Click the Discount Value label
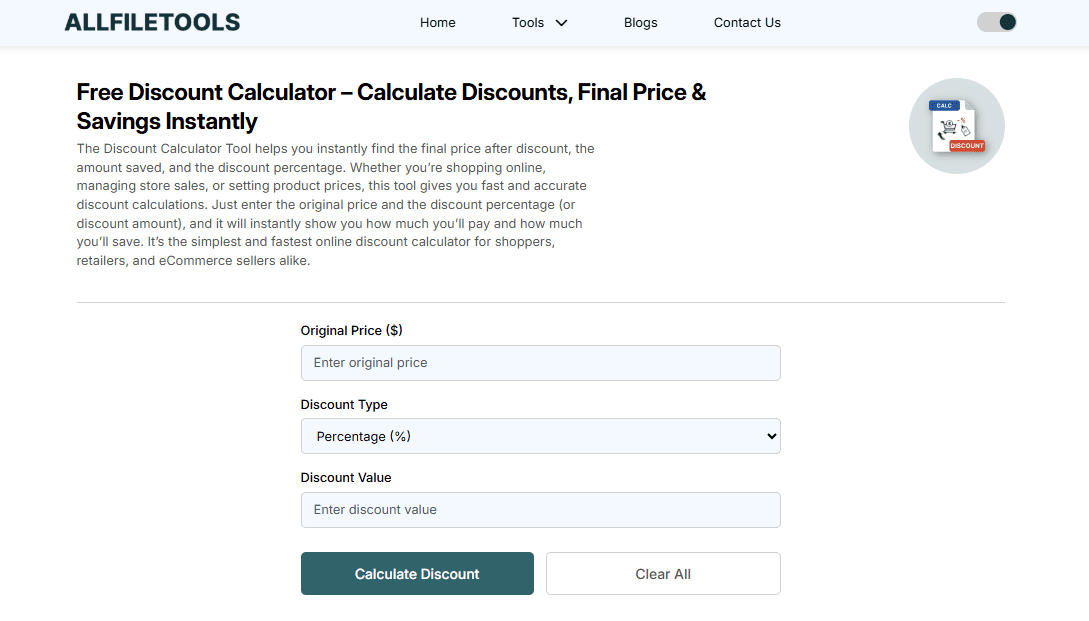This screenshot has height=621, width=1089. [x=346, y=477]
